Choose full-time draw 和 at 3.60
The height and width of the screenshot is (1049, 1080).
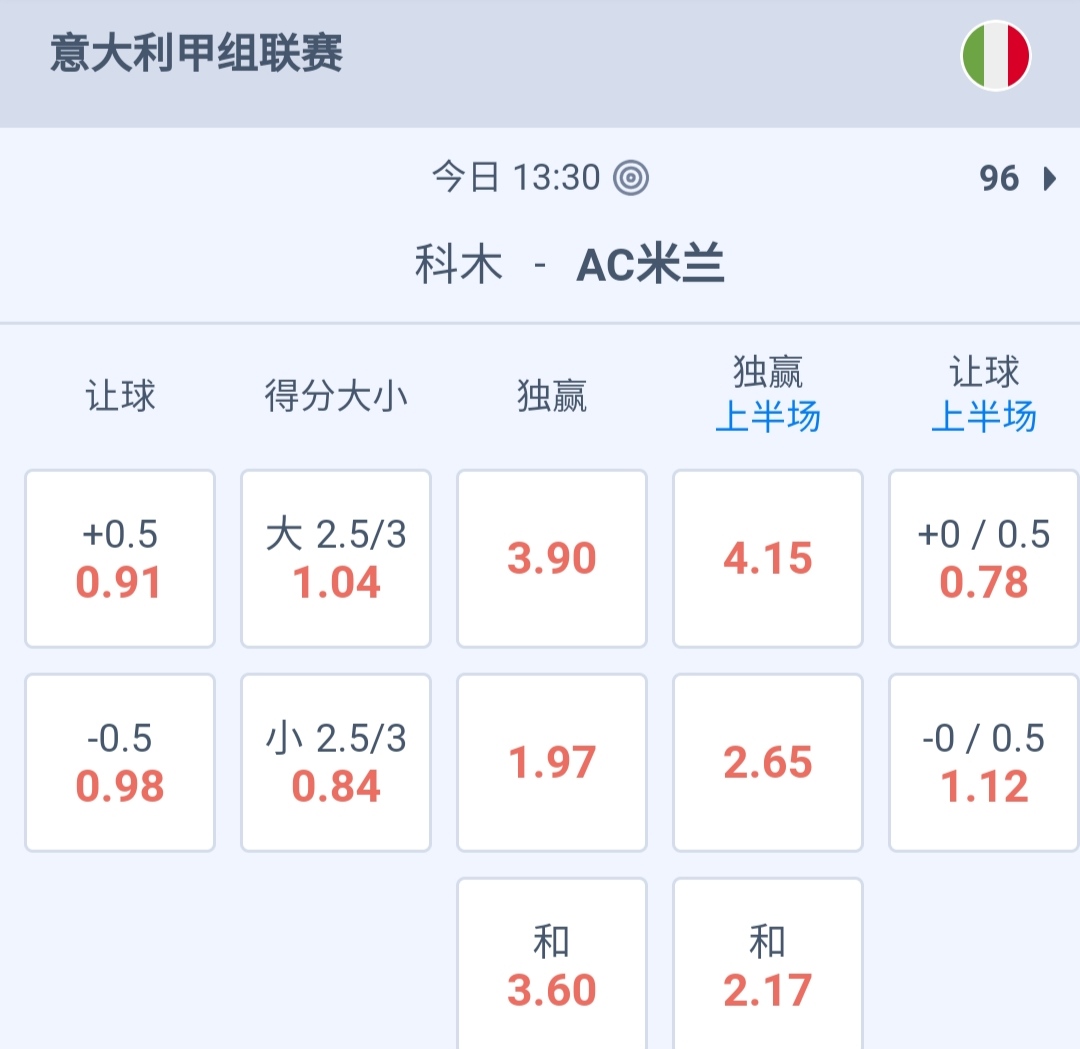pos(552,964)
